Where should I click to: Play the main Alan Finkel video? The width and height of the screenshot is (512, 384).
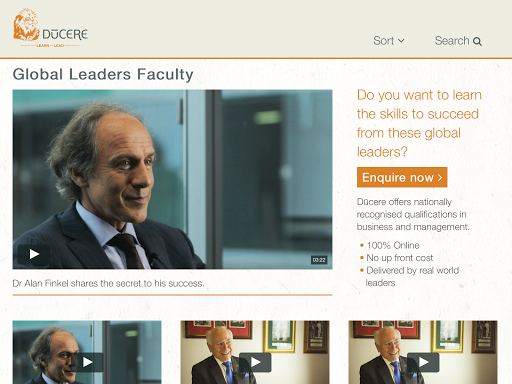[x=34, y=254]
